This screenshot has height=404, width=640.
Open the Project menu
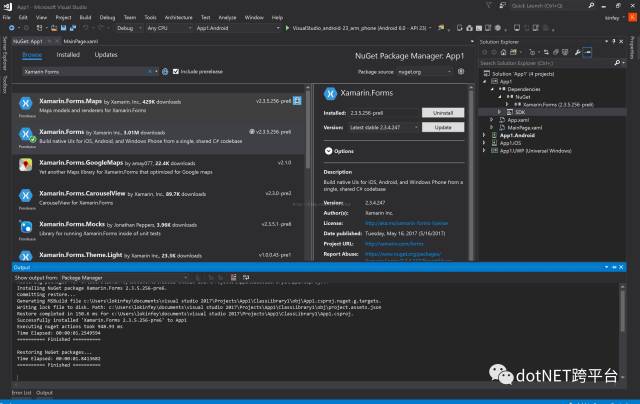click(x=63, y=18)
